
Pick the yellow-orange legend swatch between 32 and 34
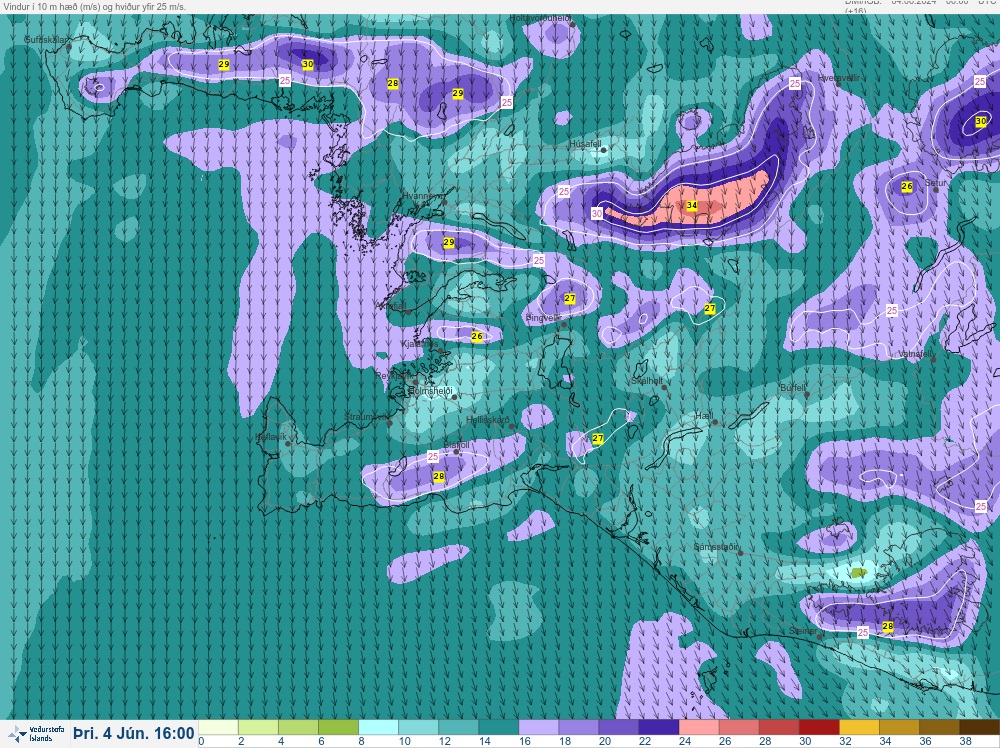click(859, 728)
